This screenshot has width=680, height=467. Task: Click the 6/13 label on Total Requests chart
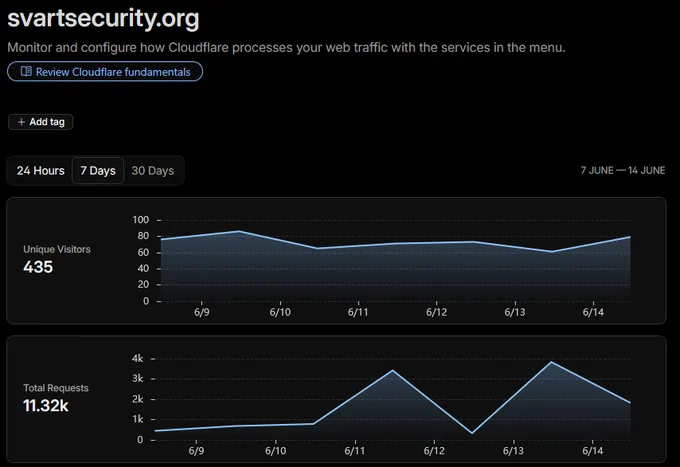(x=513, y=451)
